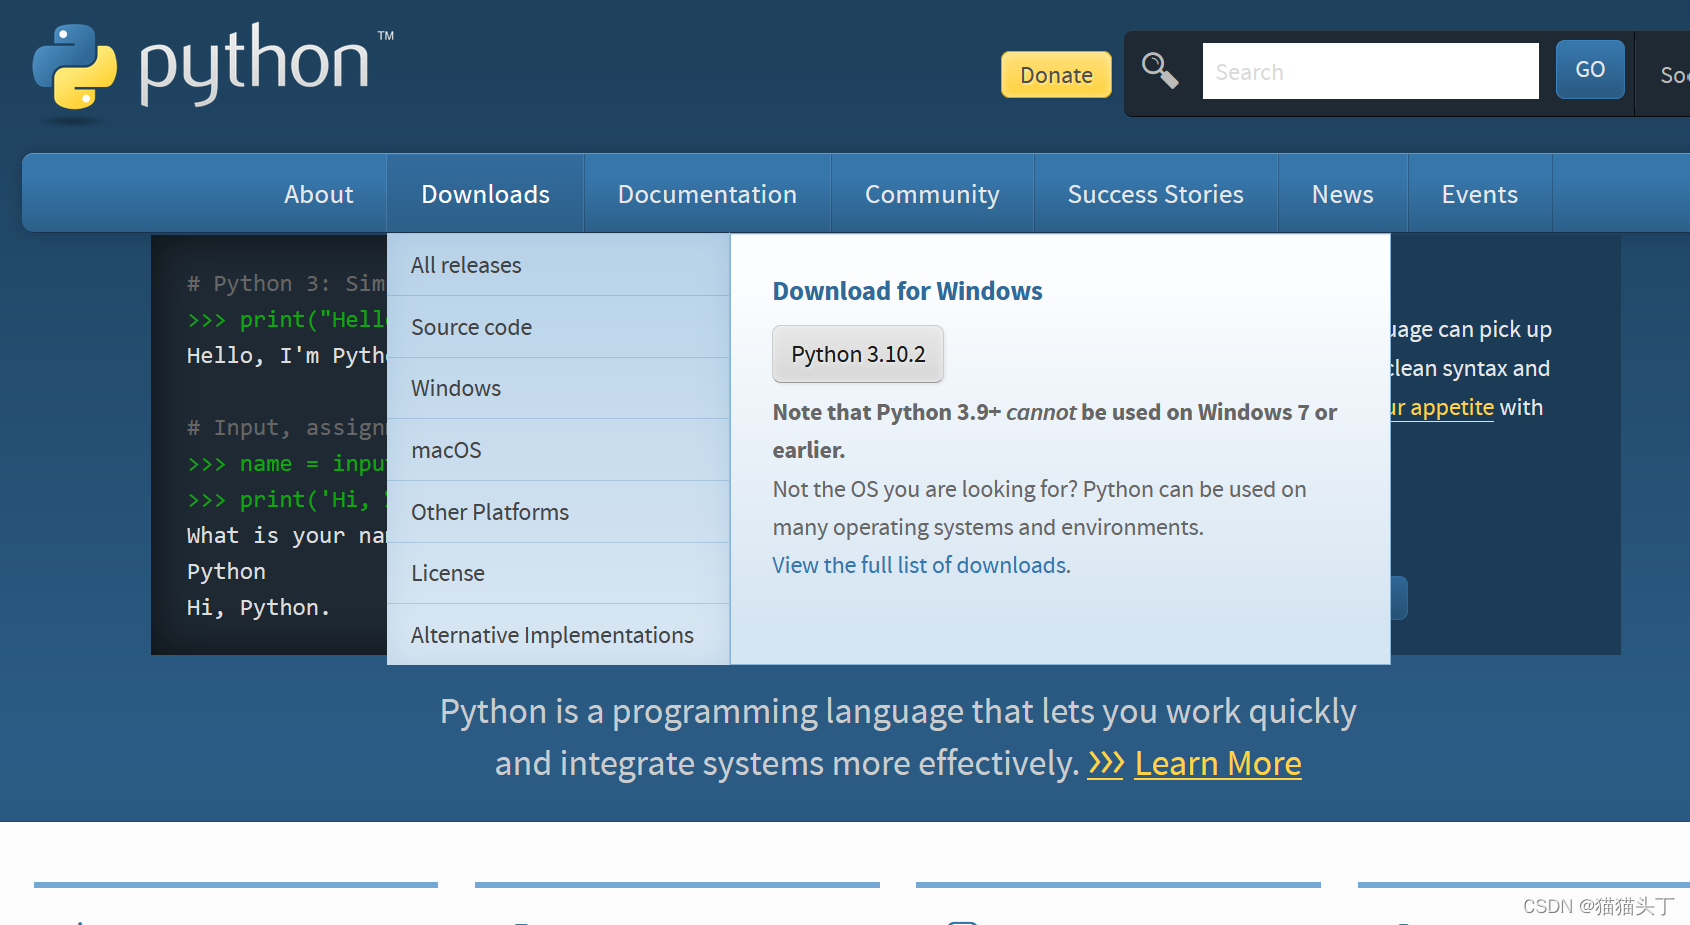Select All releases in Downloads dropdown
1690x925 pixels.
pos(558,265)
